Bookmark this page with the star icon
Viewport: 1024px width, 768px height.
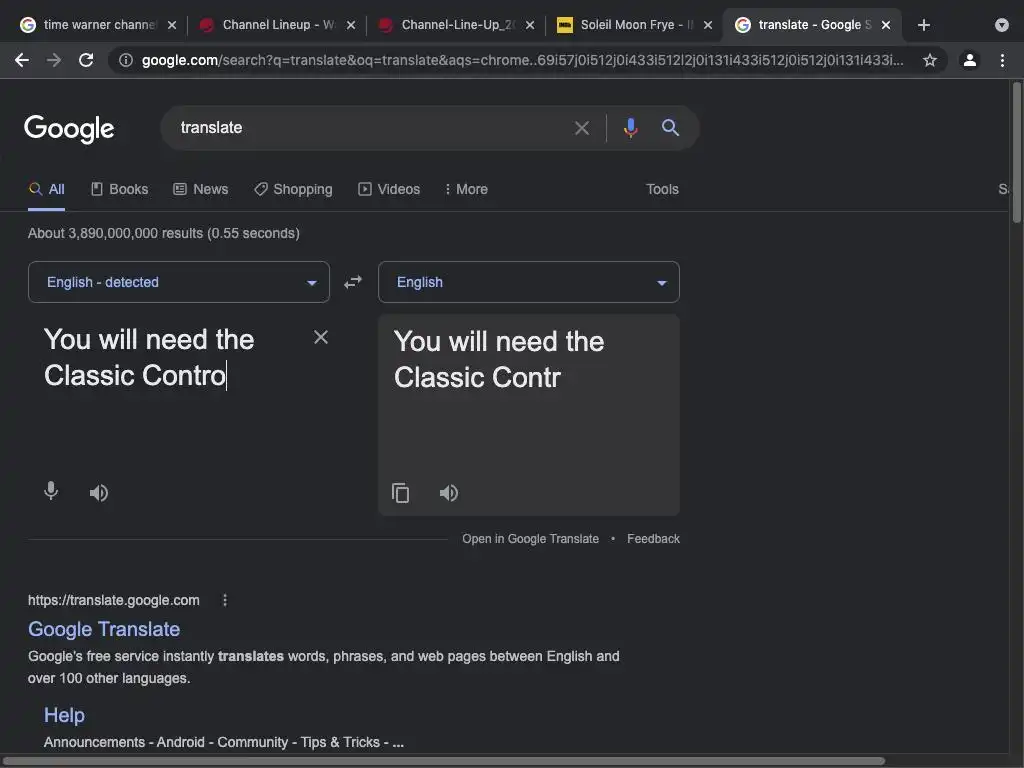pyautogui.click(x=930, y=60)
